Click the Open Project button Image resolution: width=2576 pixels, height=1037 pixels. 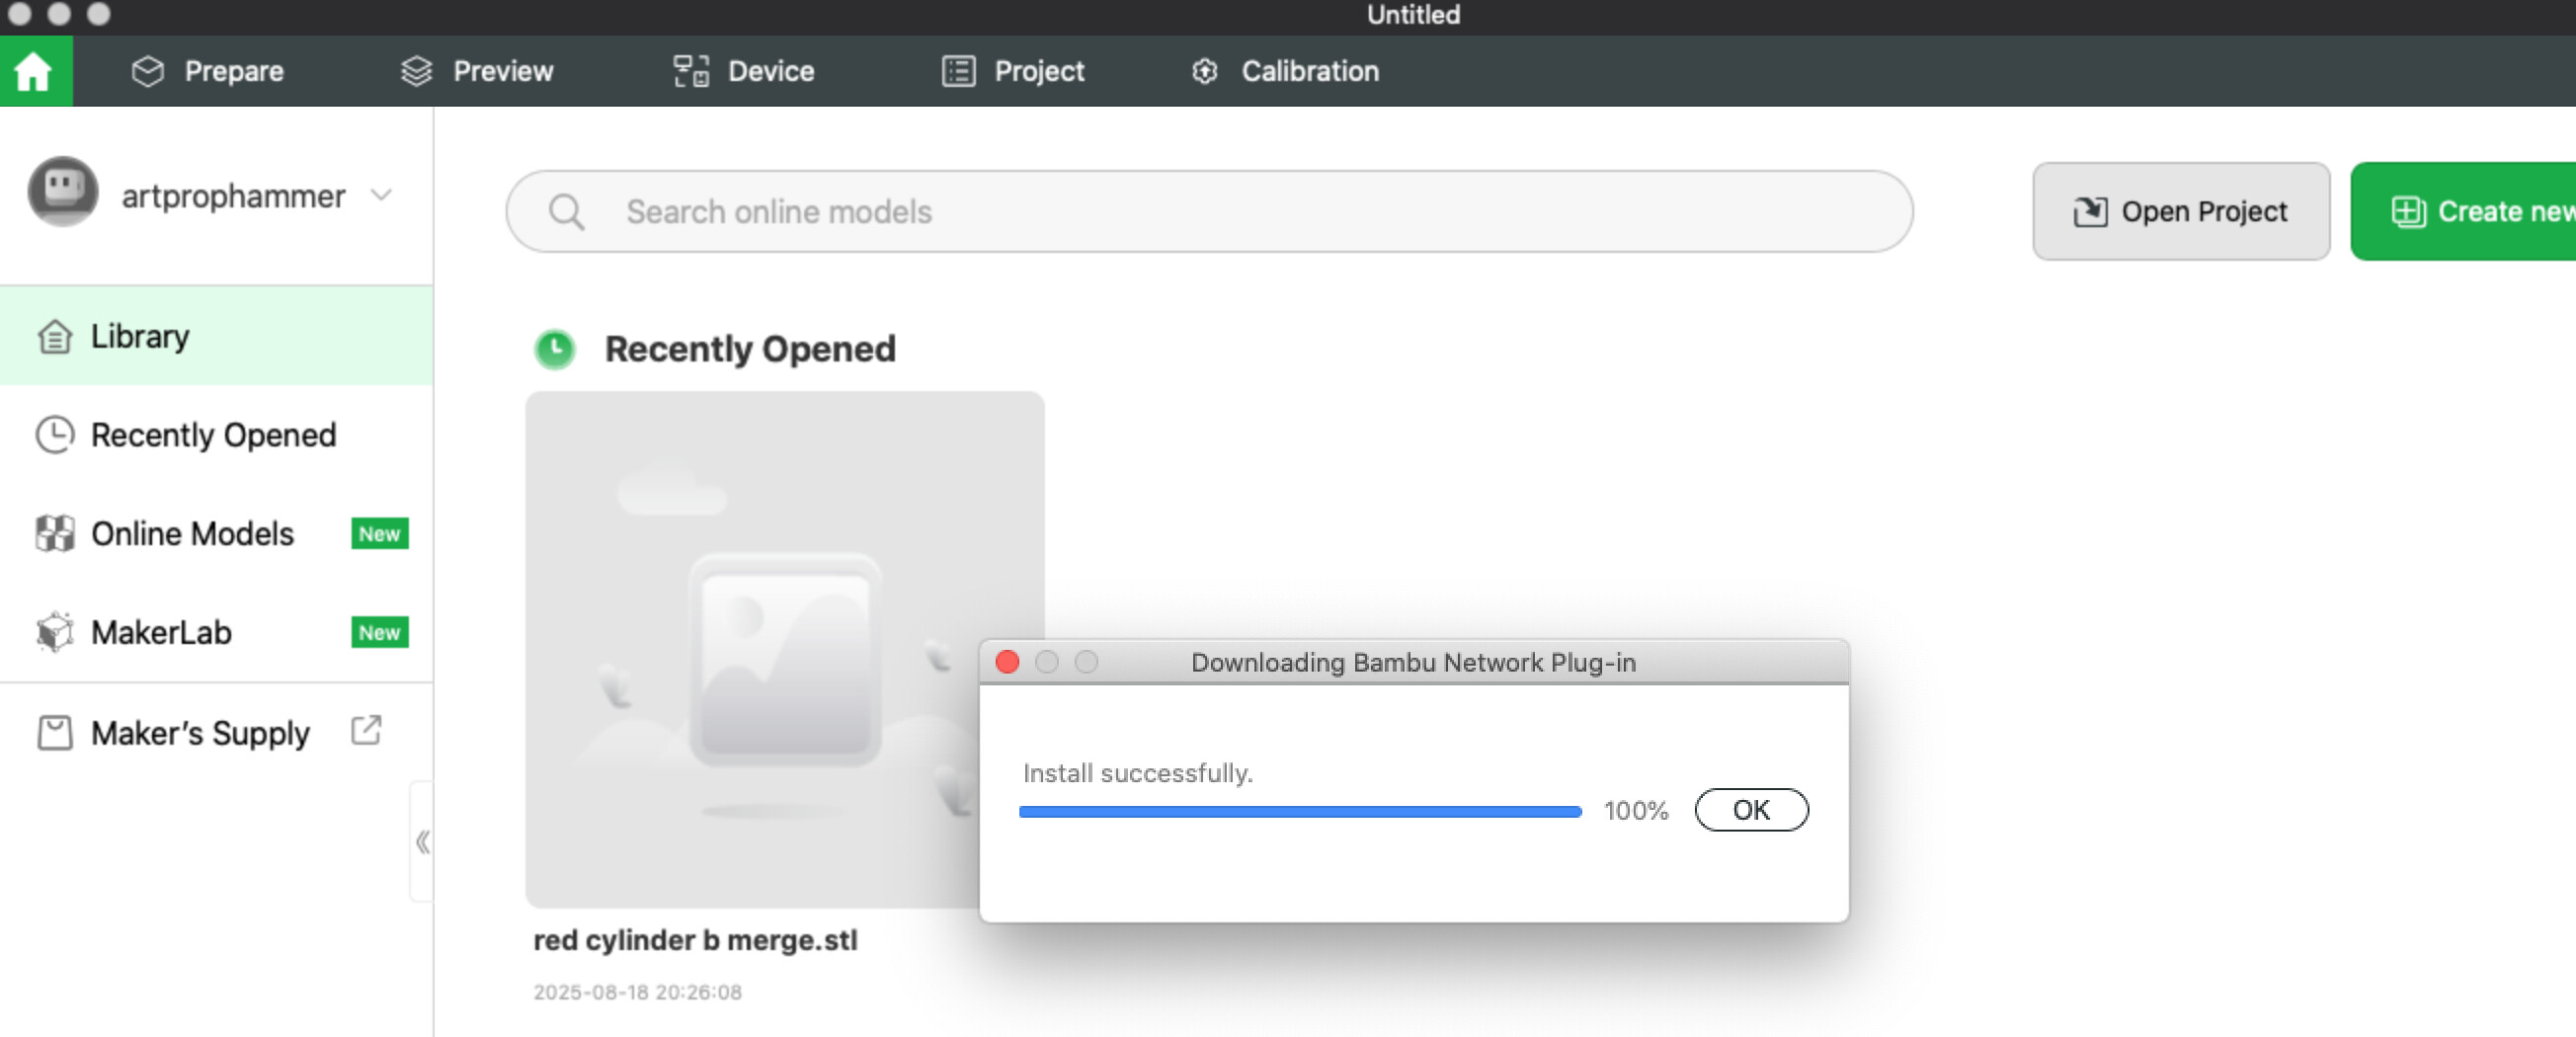[x=2181, y=211]
